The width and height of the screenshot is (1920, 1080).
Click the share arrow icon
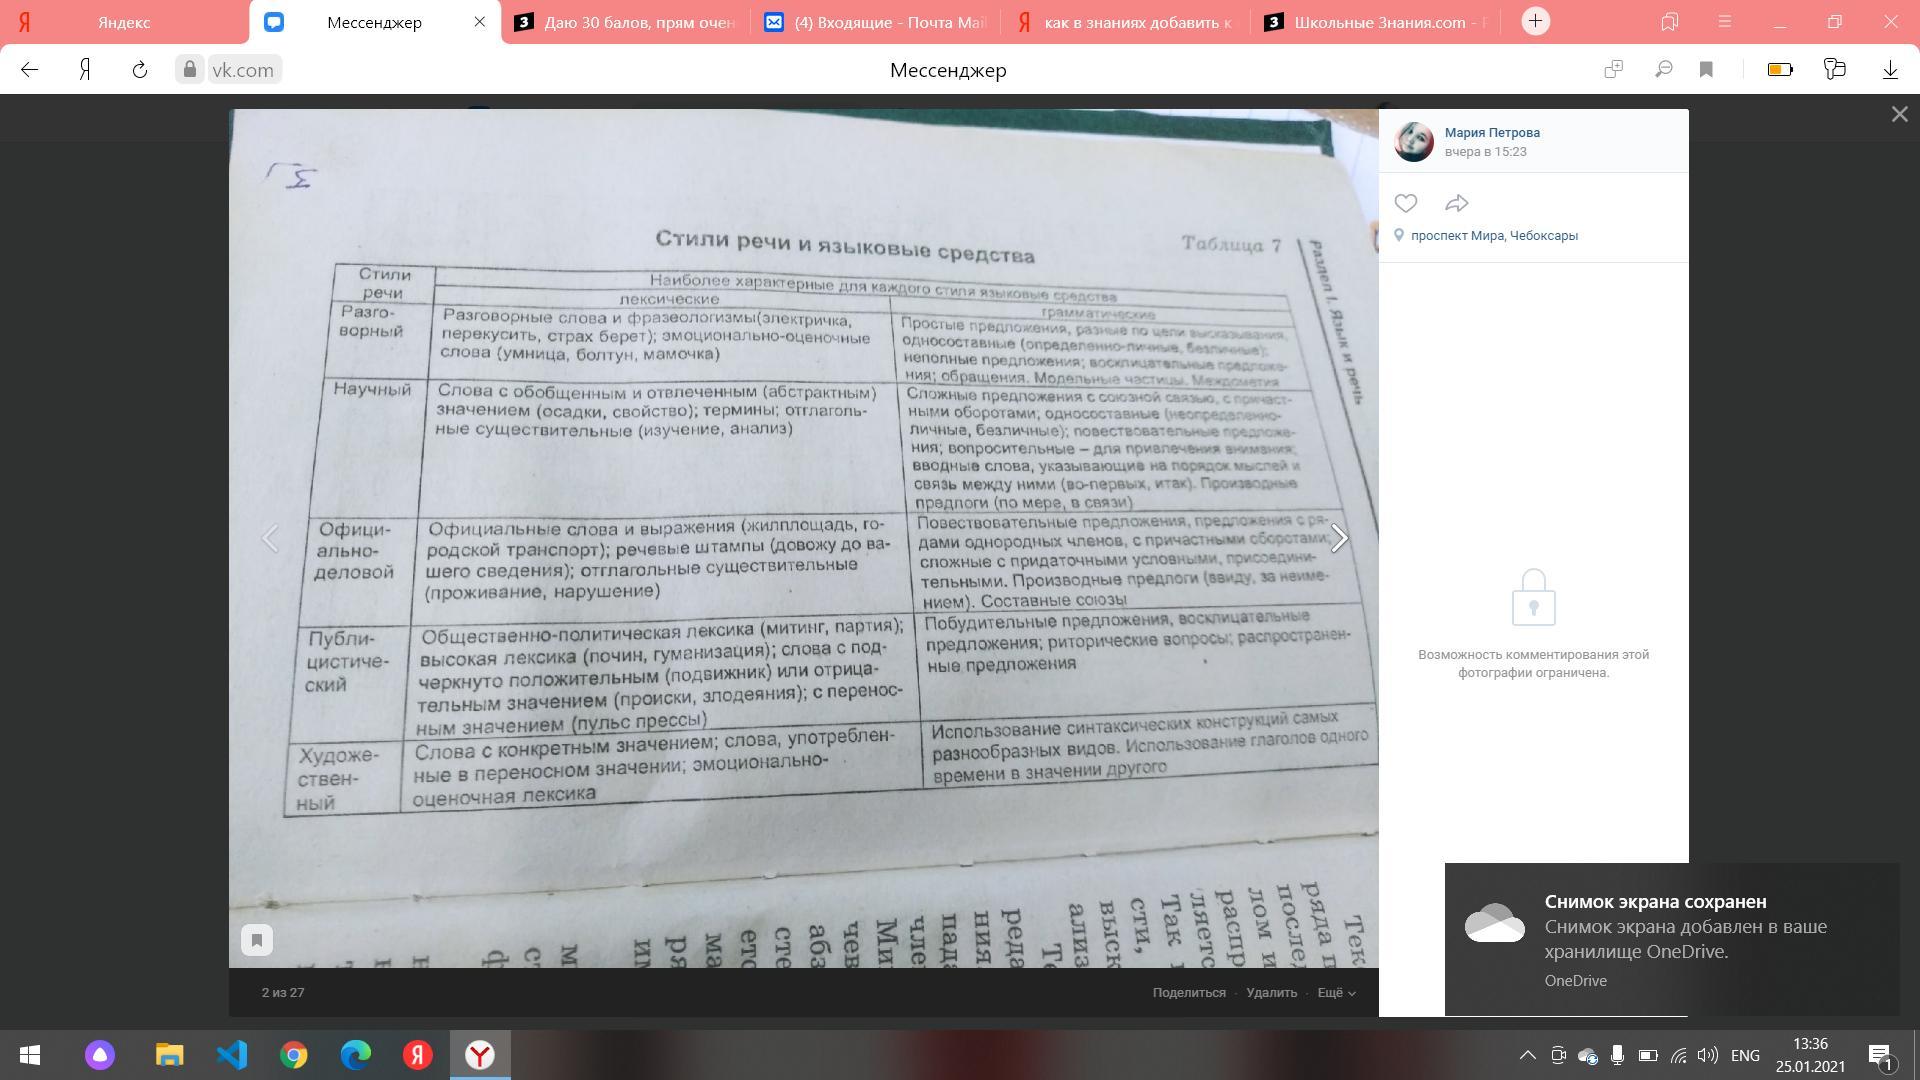pos(1456,203)
